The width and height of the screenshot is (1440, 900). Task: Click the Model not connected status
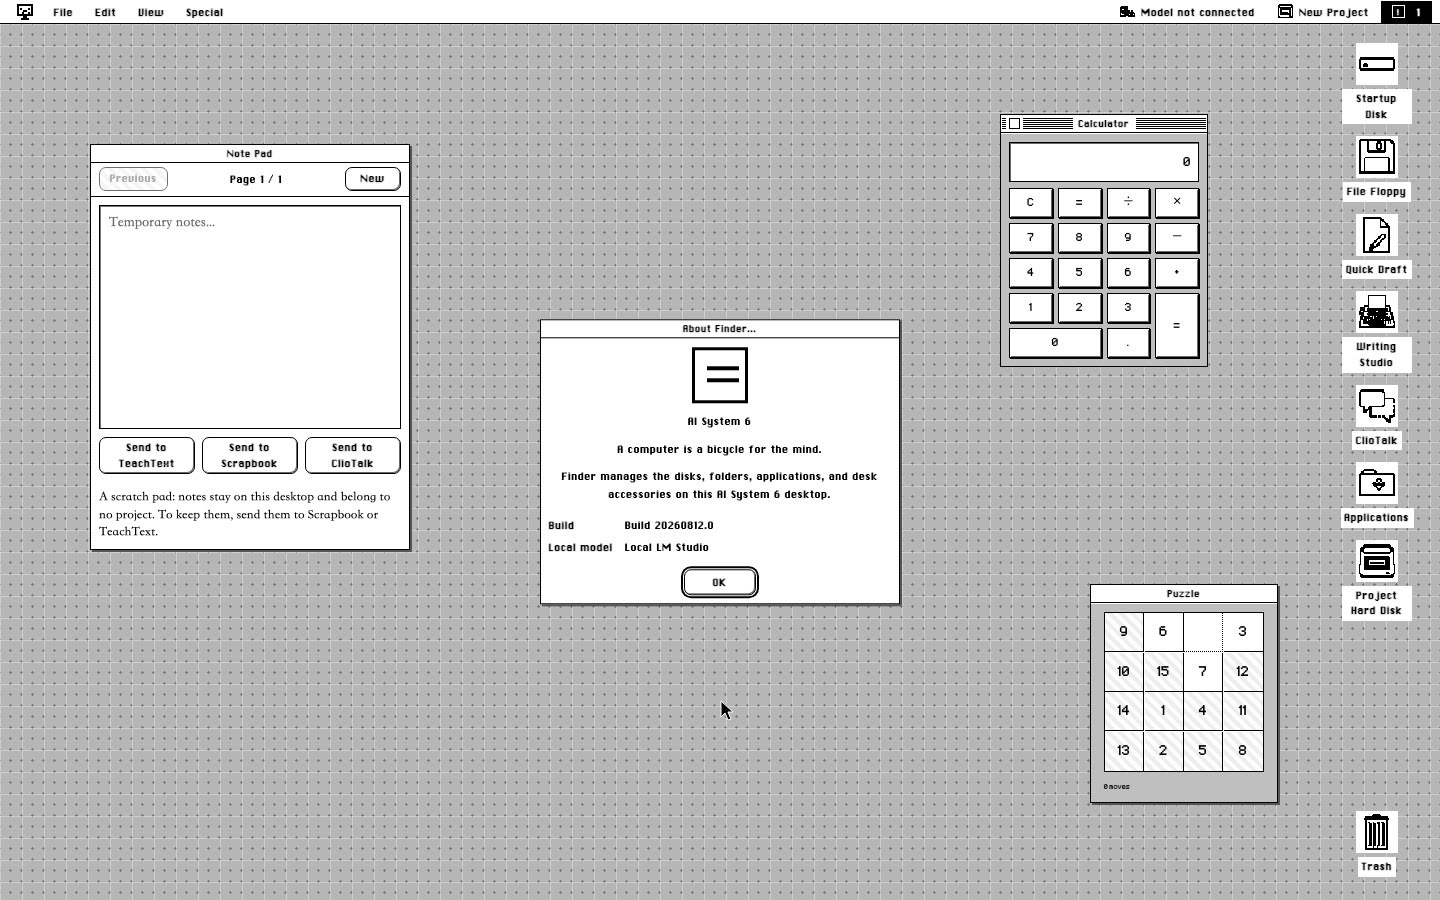pos(1187,12)
